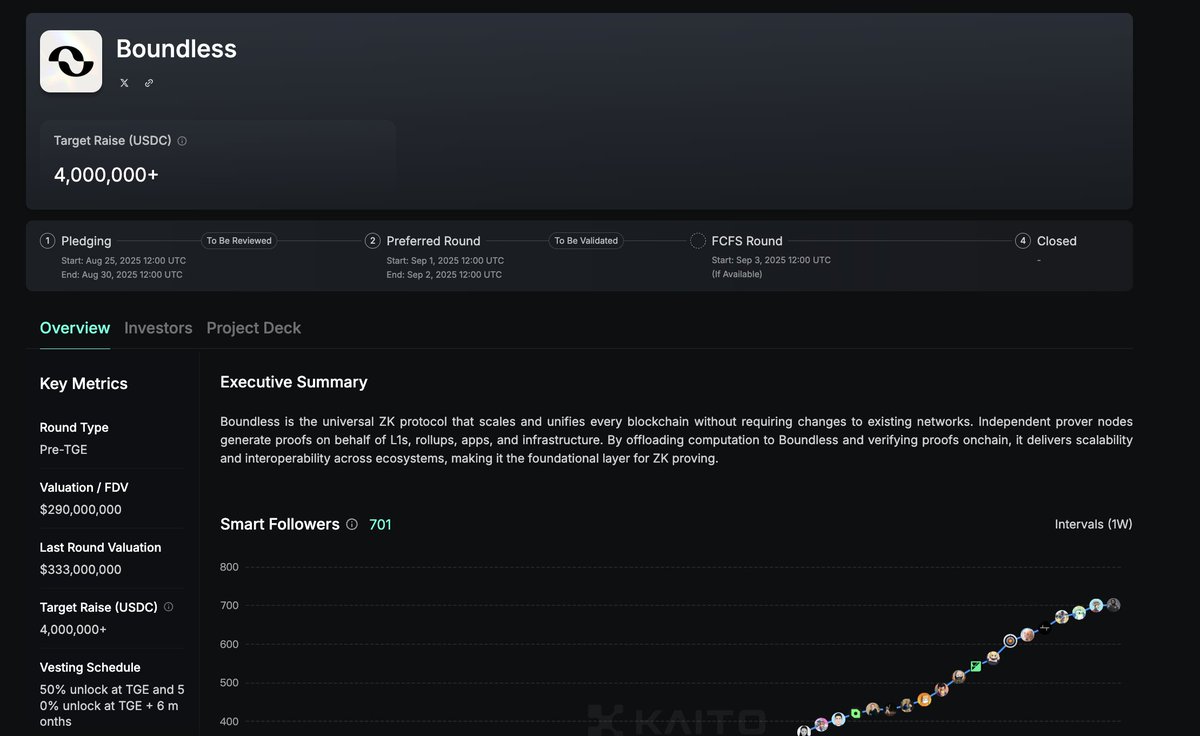
Task: Open the Boundless website link icon
Action: coord(149,83)
